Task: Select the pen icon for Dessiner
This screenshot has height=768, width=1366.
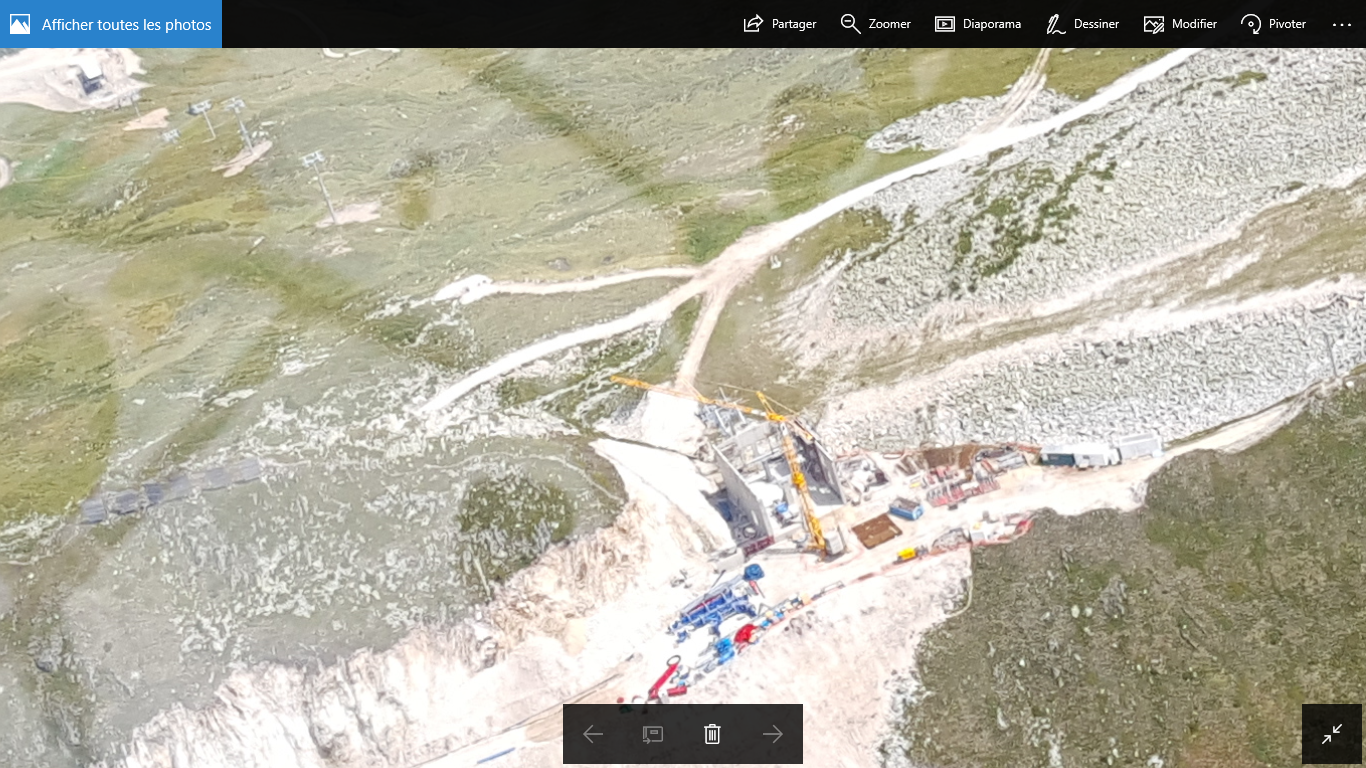Action: [1055, 24]
